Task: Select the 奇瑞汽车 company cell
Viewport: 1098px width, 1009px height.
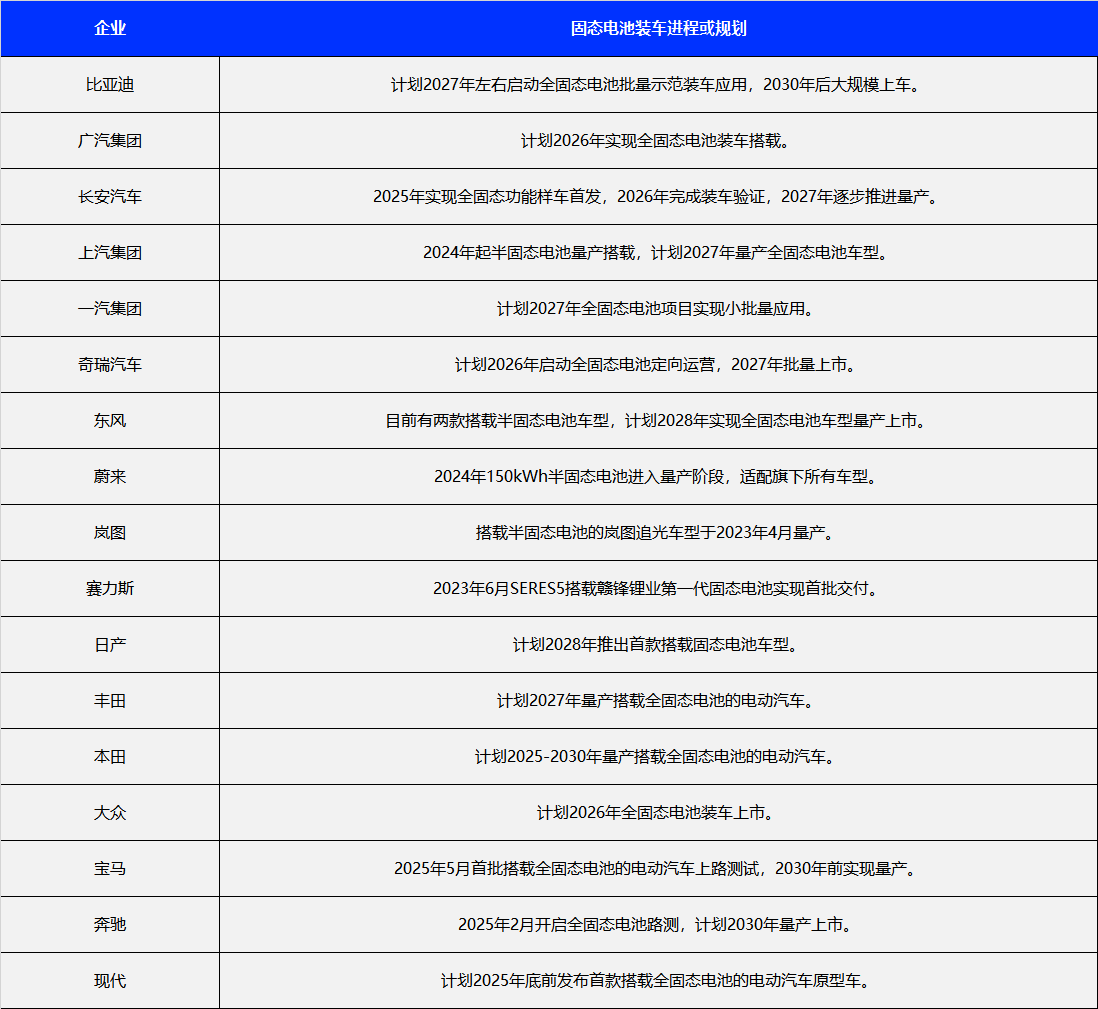Action: point(110,365)
